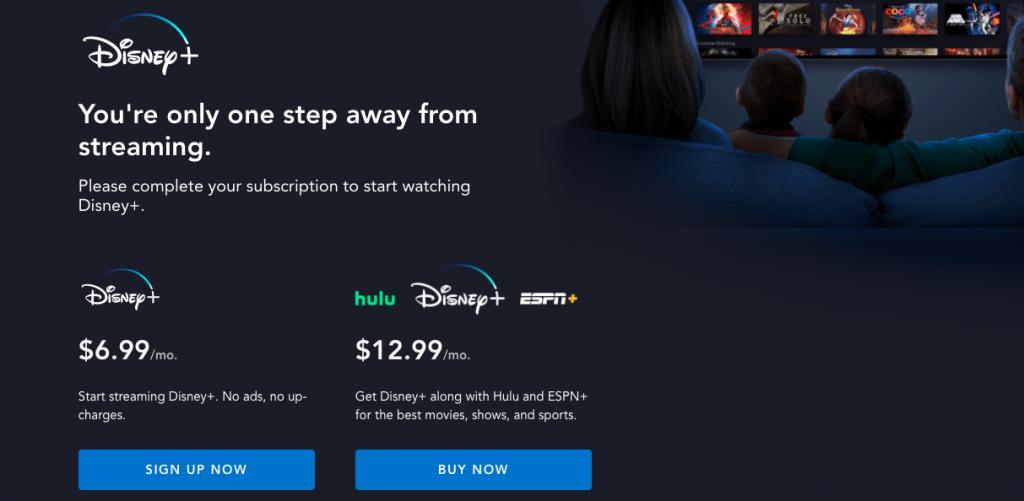Select the $6.99/mo. price text
The height and width of the screenshot is (501, 1024).
128,351
